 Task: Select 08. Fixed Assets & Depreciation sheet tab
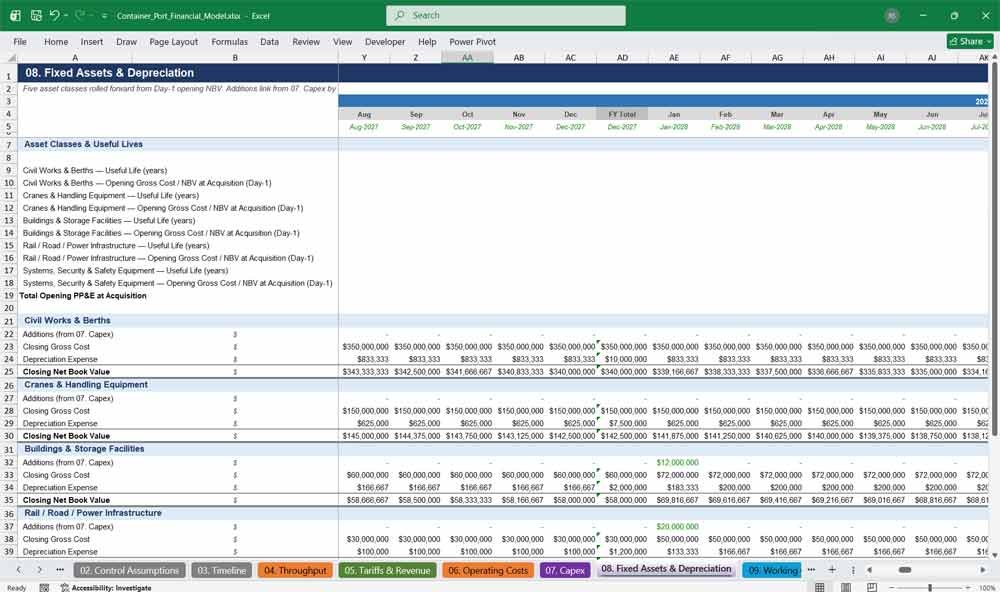[x=666, y=569]
